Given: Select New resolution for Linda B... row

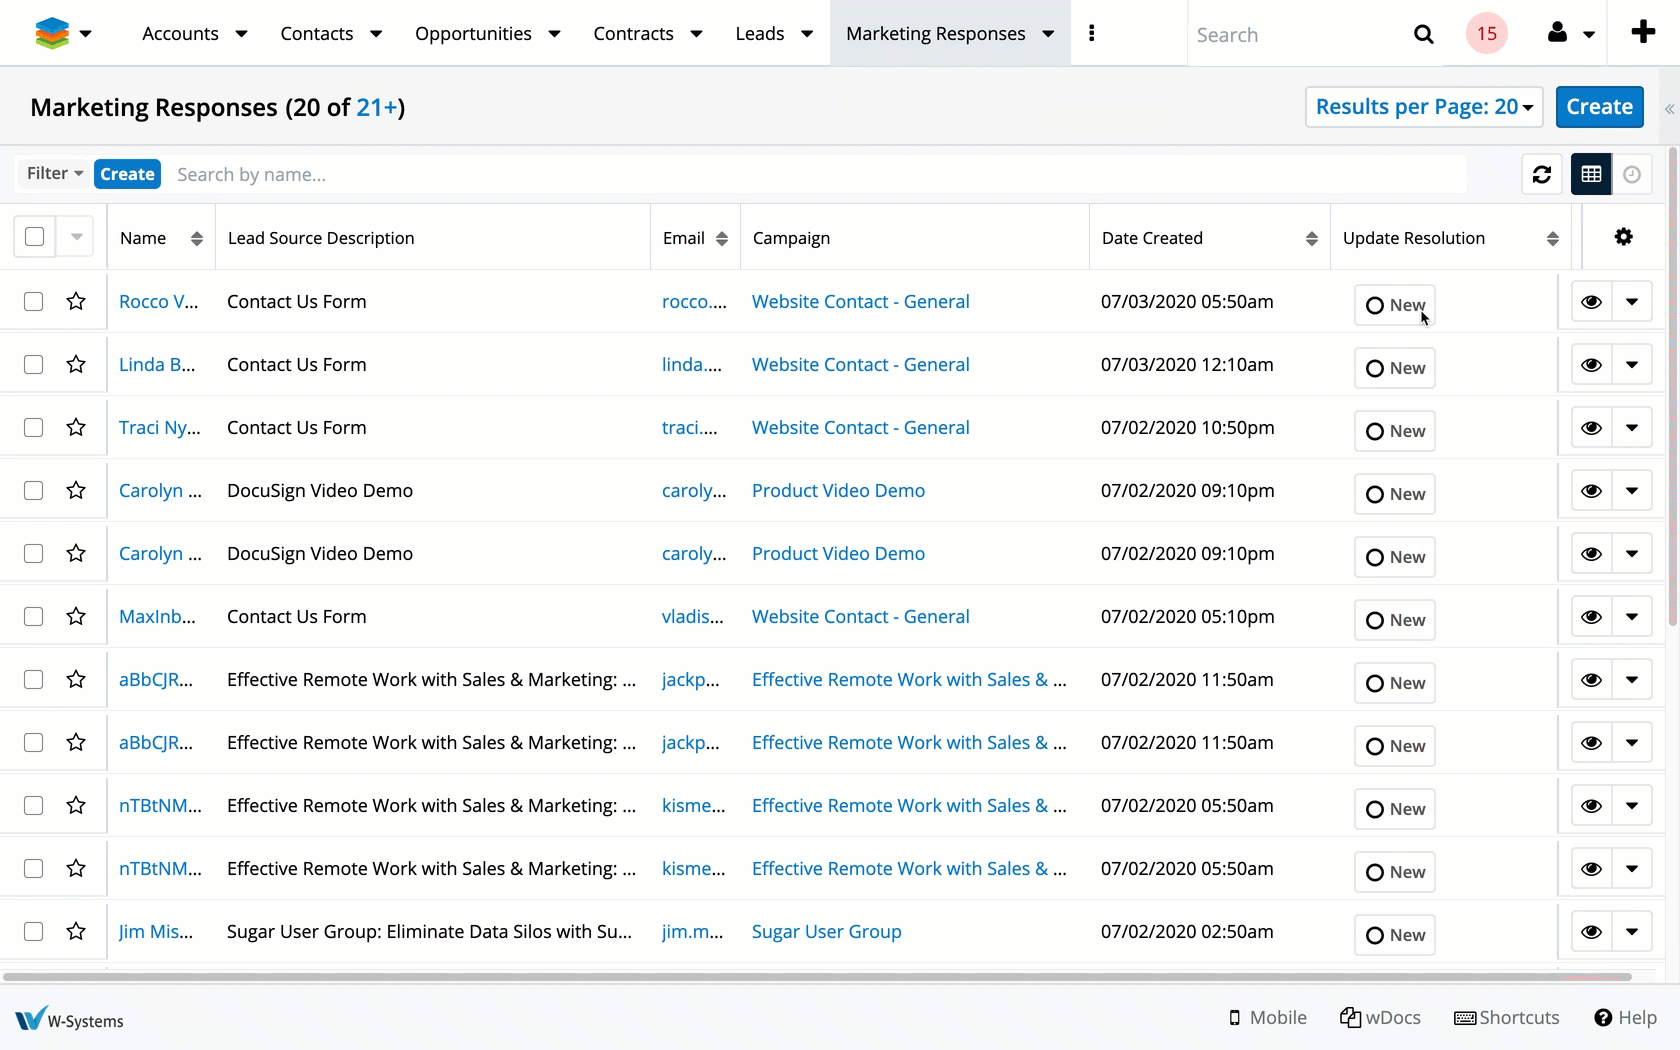Looking at the screenshot, I should pyautogui.click(x=1395, y=368).
